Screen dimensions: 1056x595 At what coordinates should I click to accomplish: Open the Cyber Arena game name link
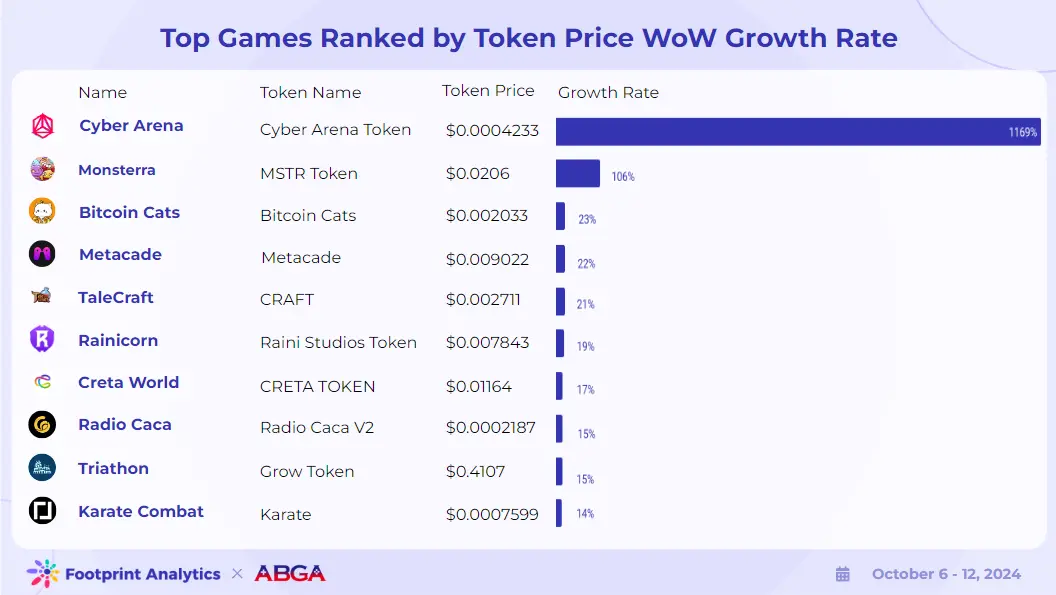tap(131, 125)
